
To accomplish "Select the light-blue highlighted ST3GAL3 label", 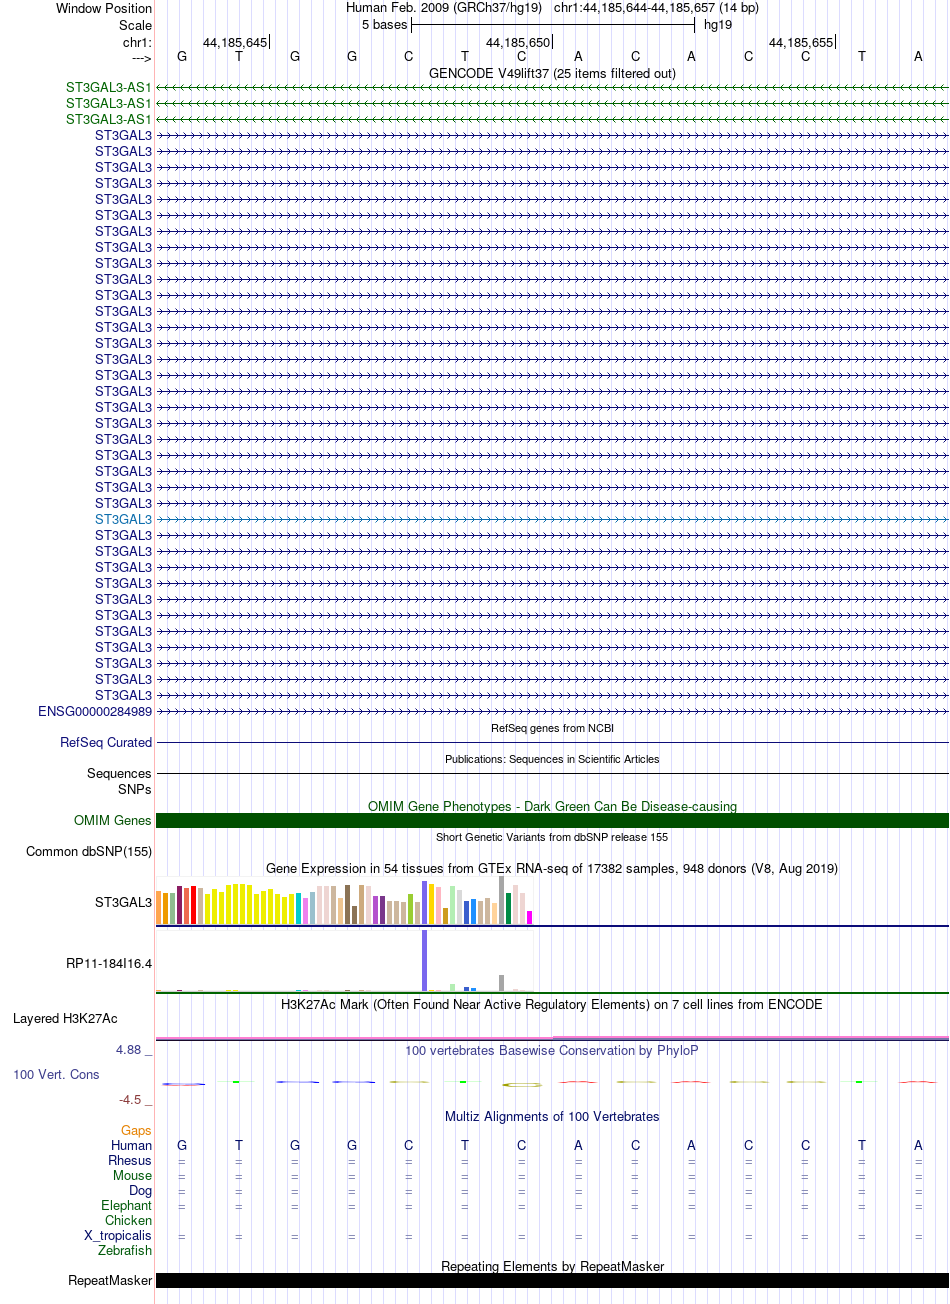I will click(x=124, y=520).
